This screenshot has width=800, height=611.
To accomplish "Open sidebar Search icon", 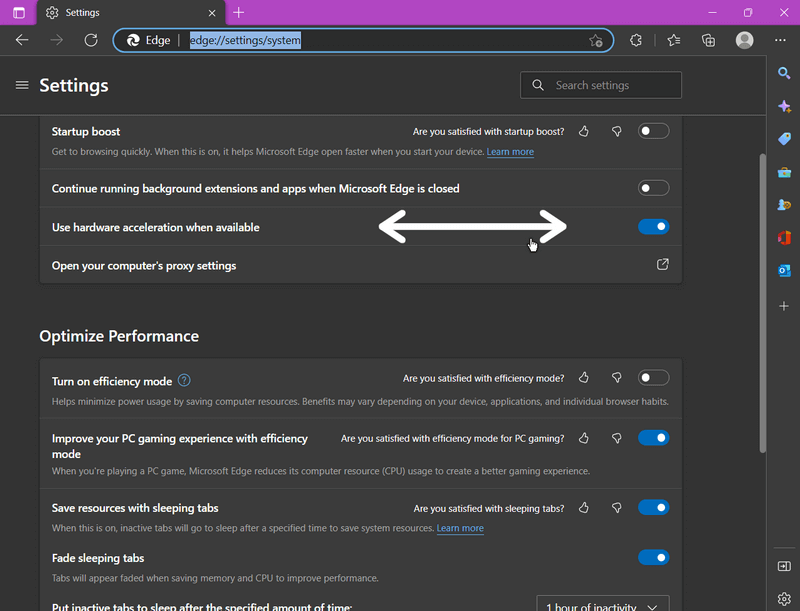I will [x=784, y=73].
